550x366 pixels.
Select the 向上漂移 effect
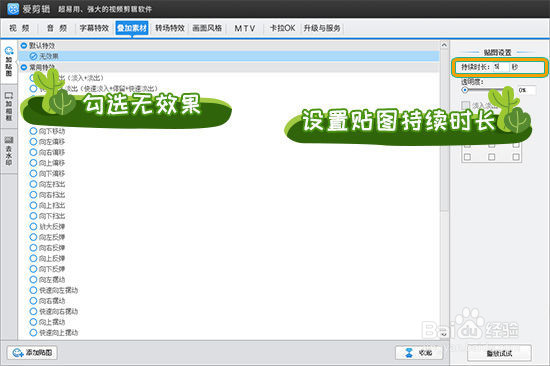click(47, 163)
